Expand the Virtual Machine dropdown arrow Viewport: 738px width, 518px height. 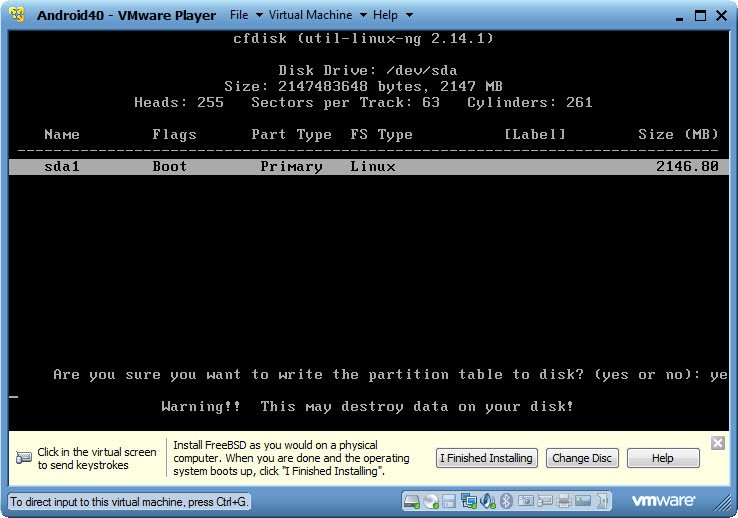click(363, 16)
